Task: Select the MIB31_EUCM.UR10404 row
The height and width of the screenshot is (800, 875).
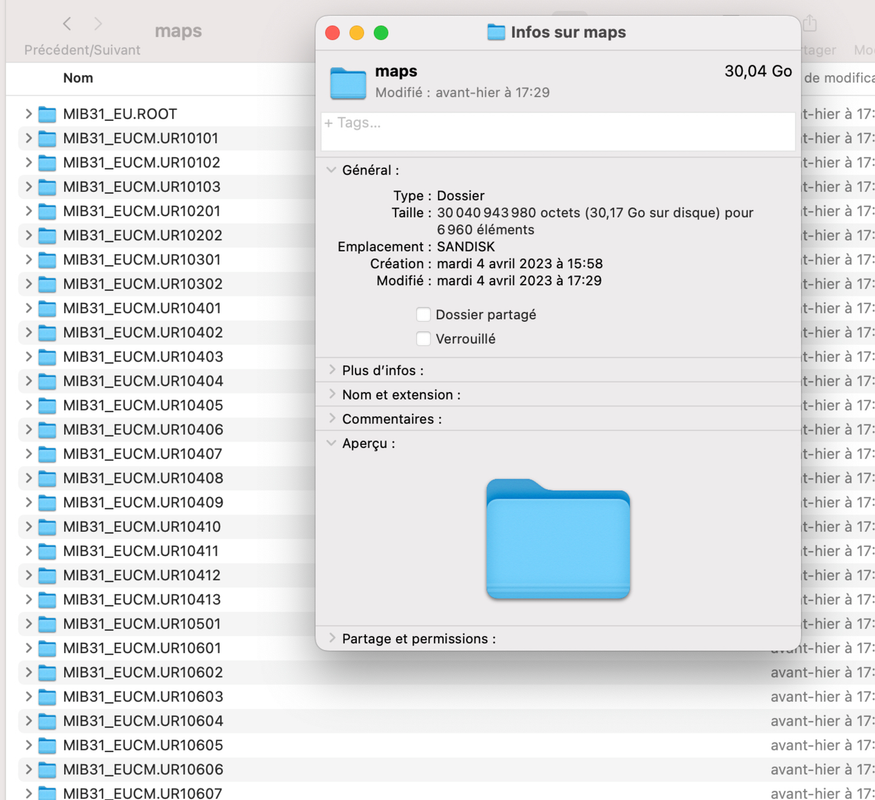Action: click(167, 381)
